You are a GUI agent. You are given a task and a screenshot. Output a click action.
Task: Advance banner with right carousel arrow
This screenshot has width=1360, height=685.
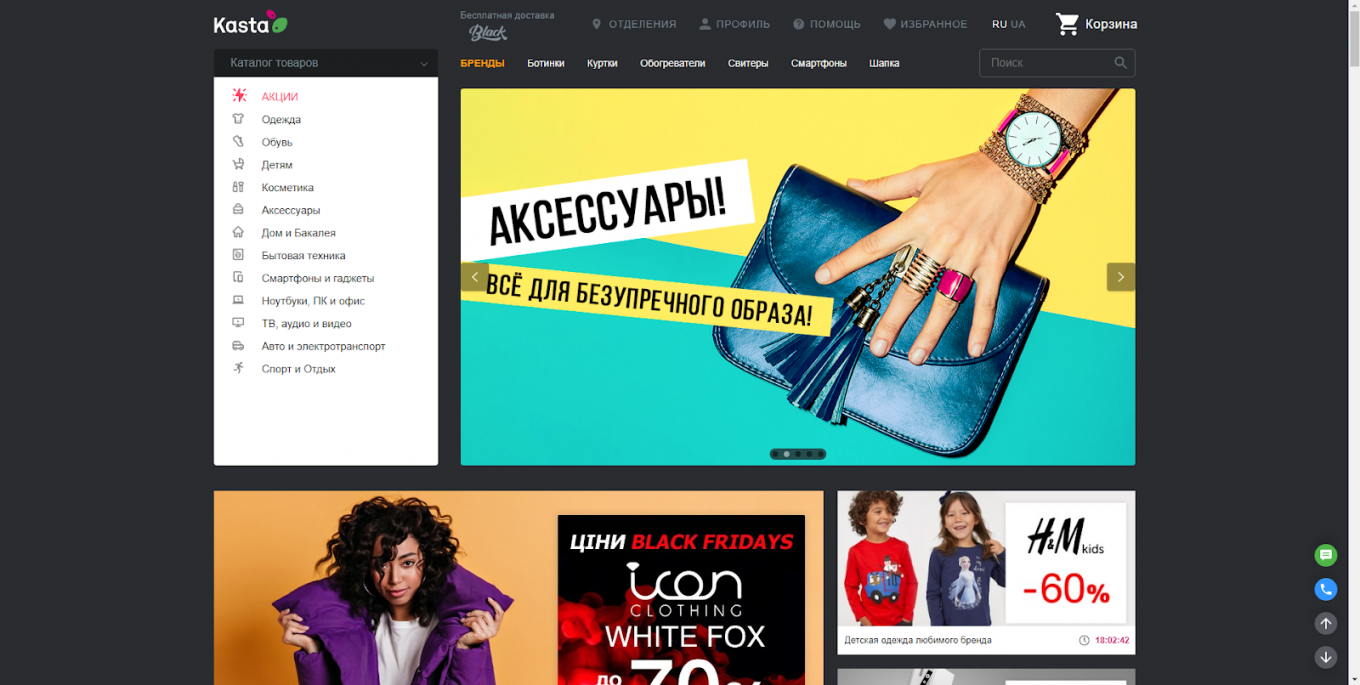coord(1120,277)
